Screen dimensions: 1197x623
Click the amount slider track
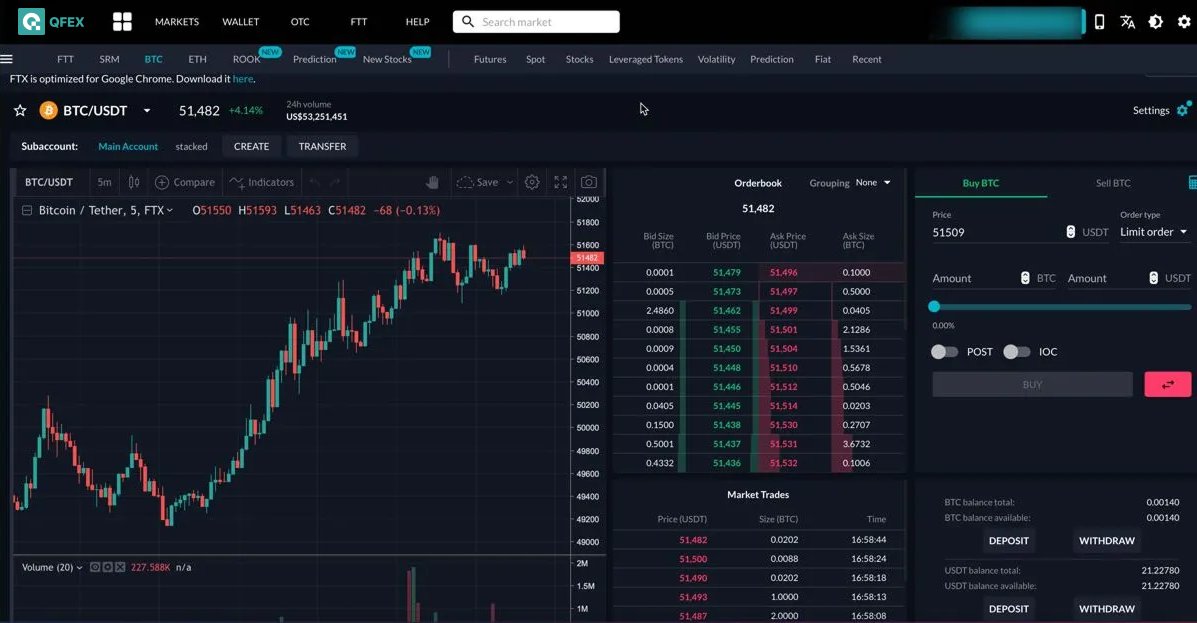tap(1062, 307)
